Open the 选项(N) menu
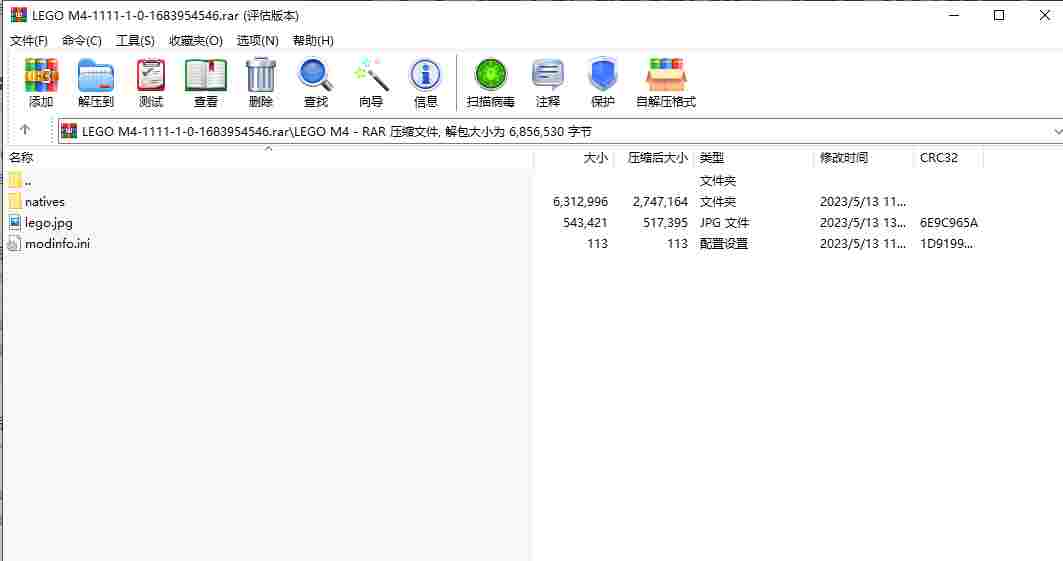This screenshot has height=561, width=1063. coord(258,41)
